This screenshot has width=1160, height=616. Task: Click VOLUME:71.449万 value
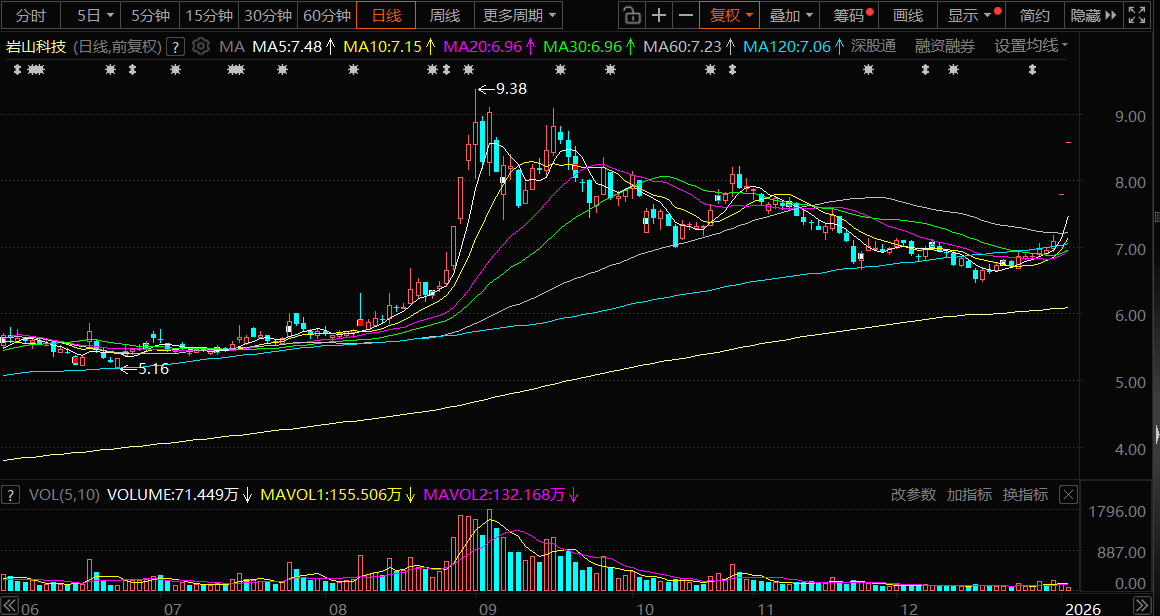(x=173, y=495)
